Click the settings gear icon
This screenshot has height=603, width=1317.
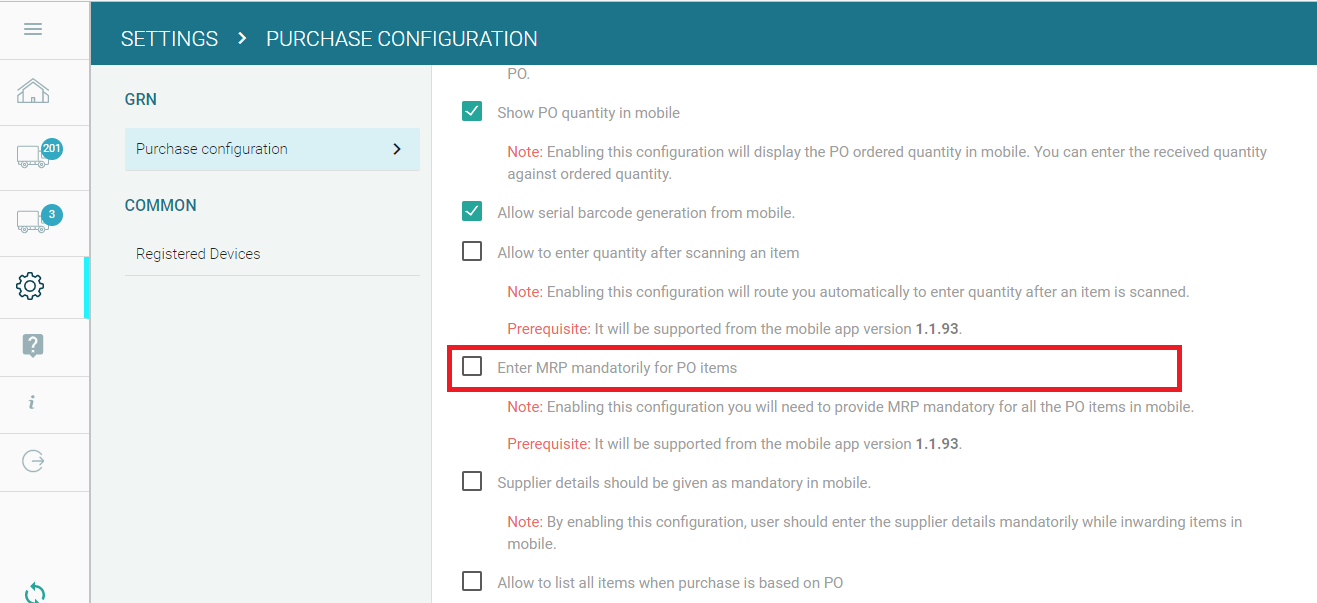pos(31,286)
